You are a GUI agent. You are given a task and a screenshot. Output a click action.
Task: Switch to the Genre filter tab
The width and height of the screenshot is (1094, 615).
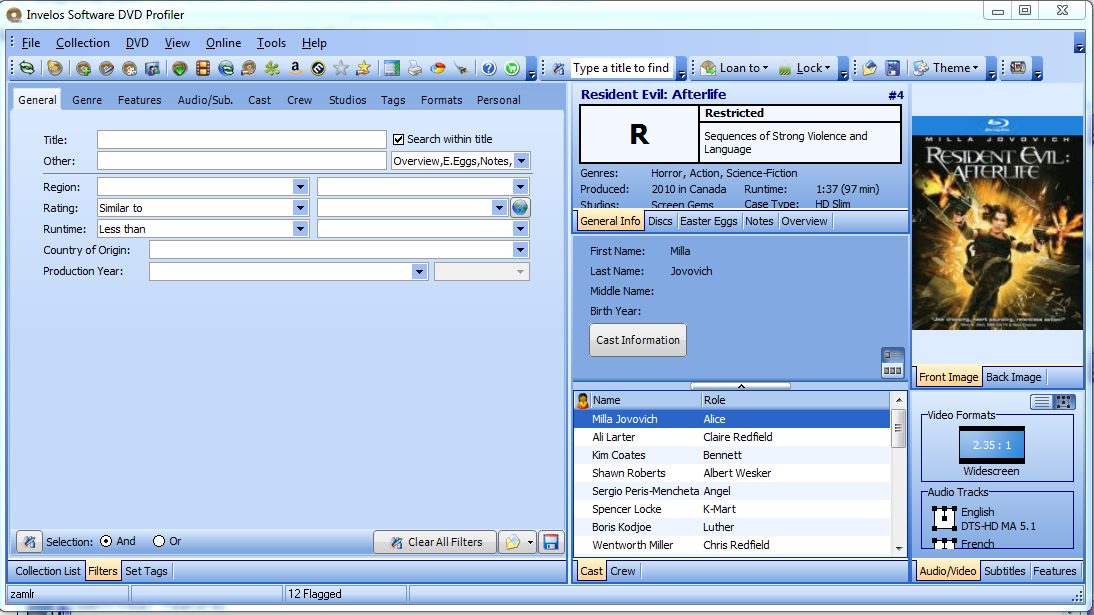coord(87,101)
